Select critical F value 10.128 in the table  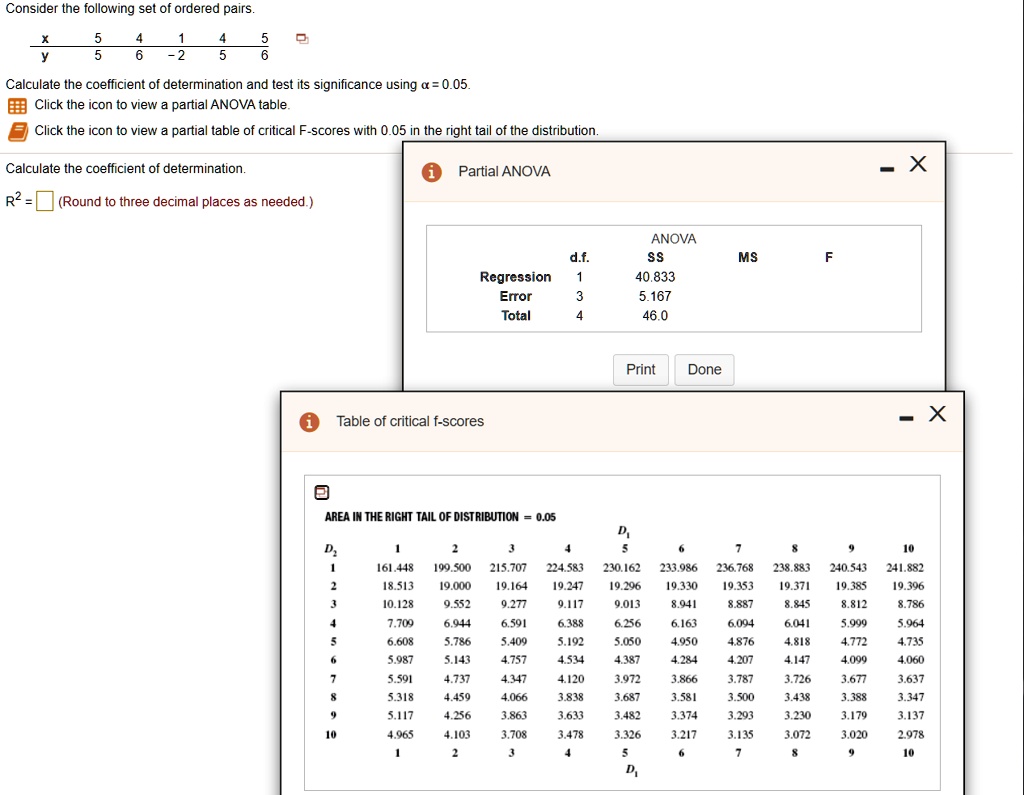(x=396, y=604)
